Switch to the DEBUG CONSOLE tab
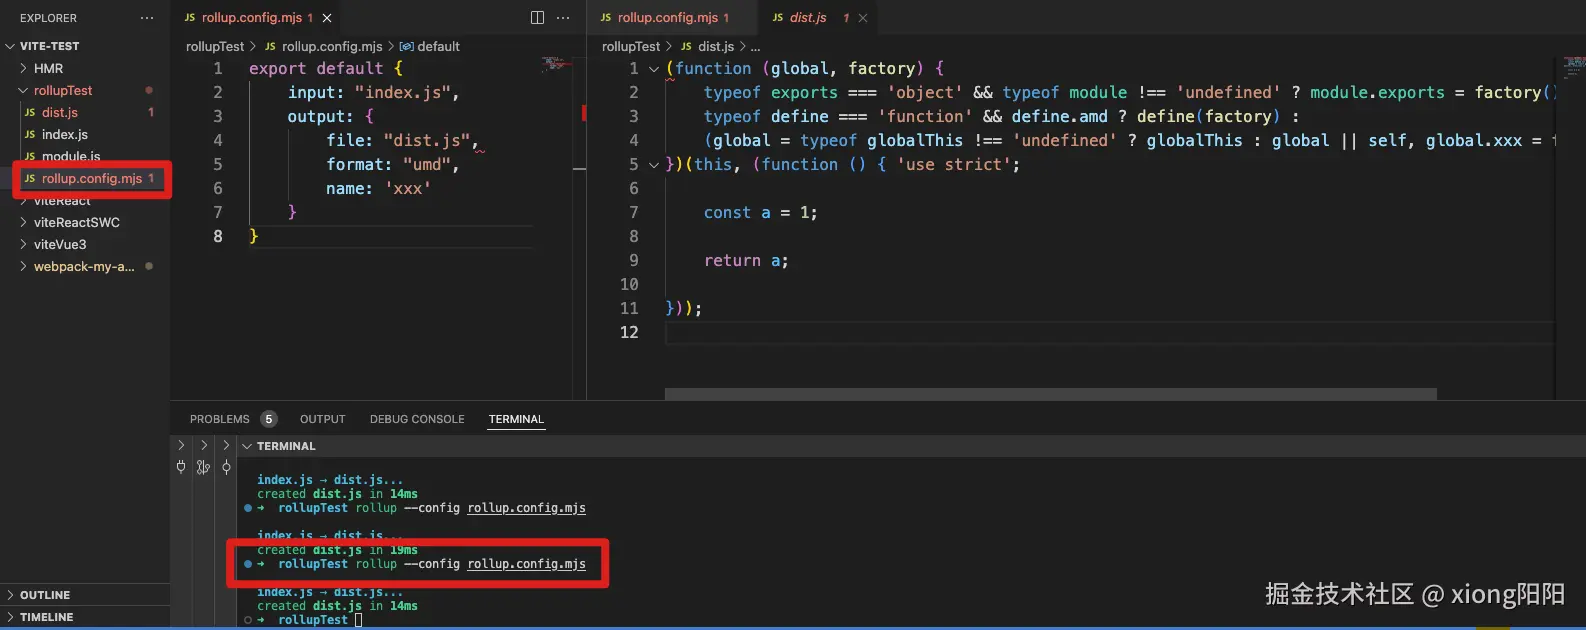Screen dimensions: 1586x630 point(417,419)
